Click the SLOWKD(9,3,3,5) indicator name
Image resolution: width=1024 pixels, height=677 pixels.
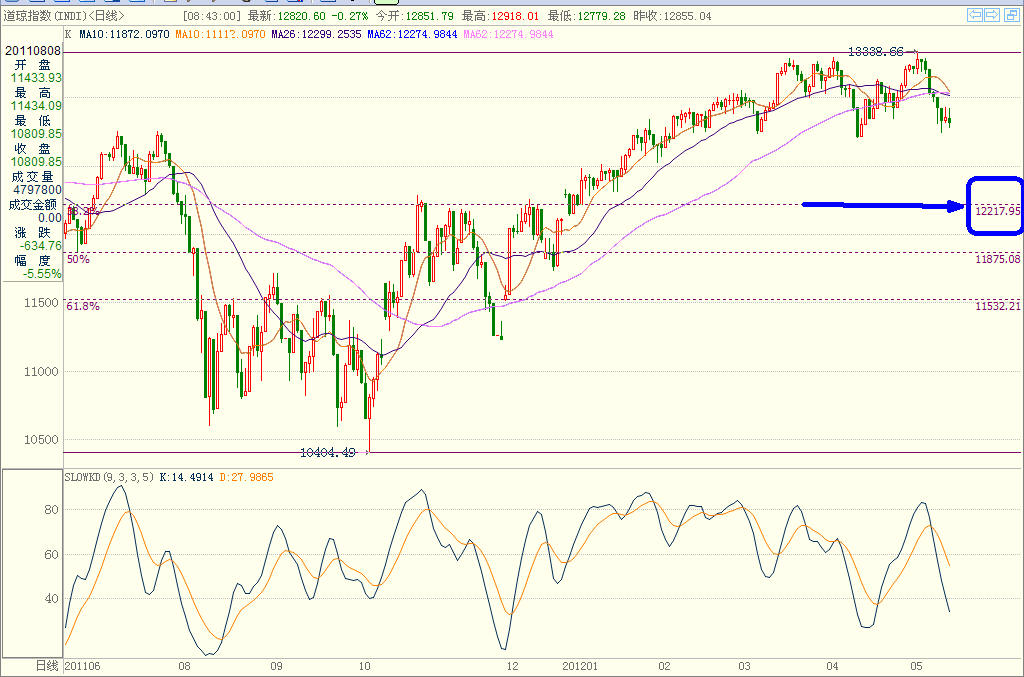coord(109,477)
